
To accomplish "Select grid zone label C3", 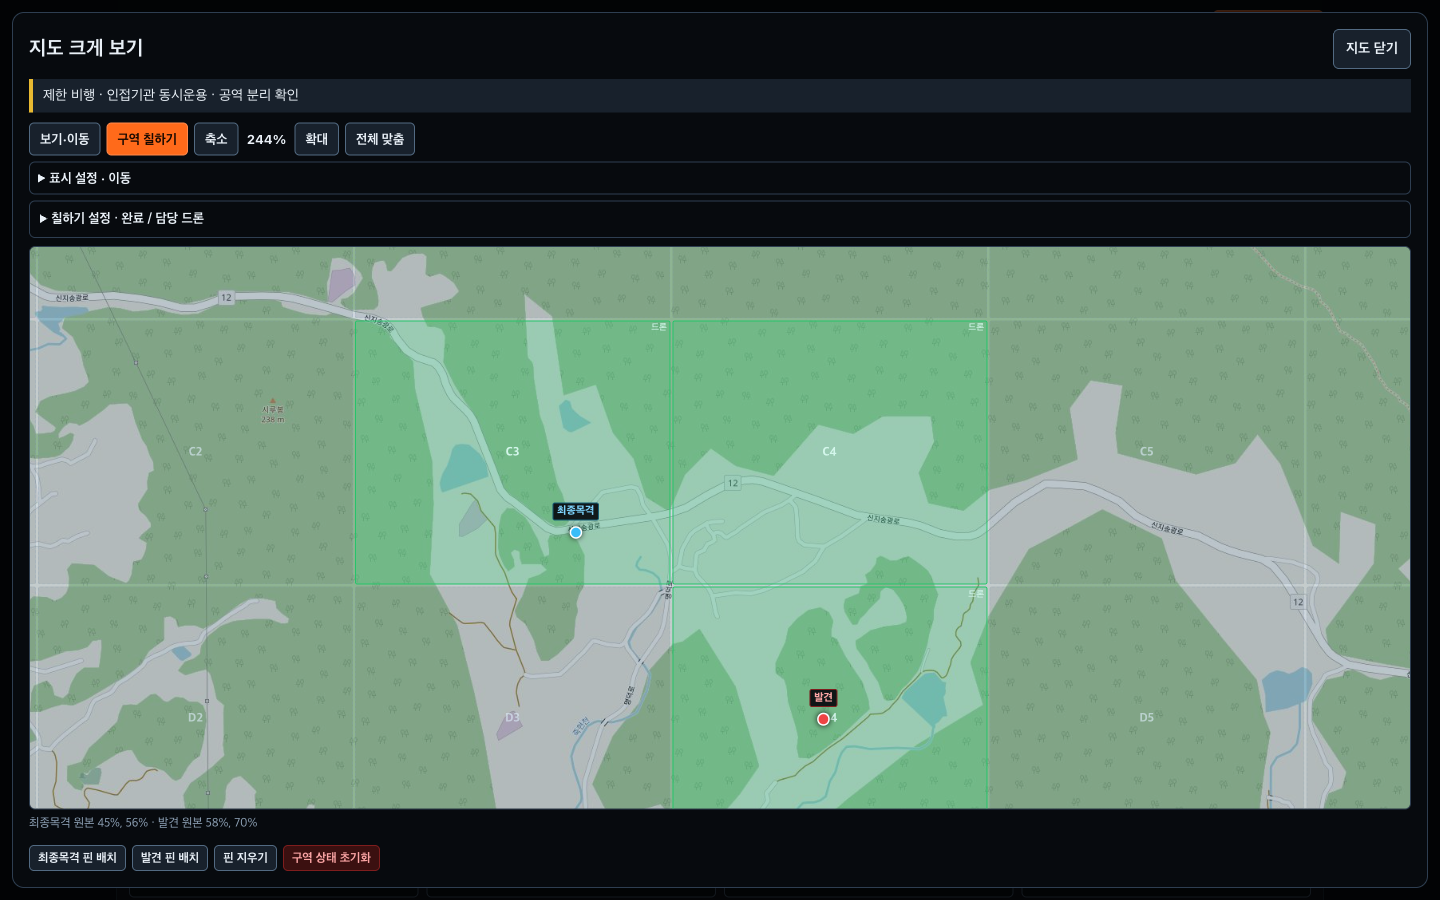I will (512, 452).
